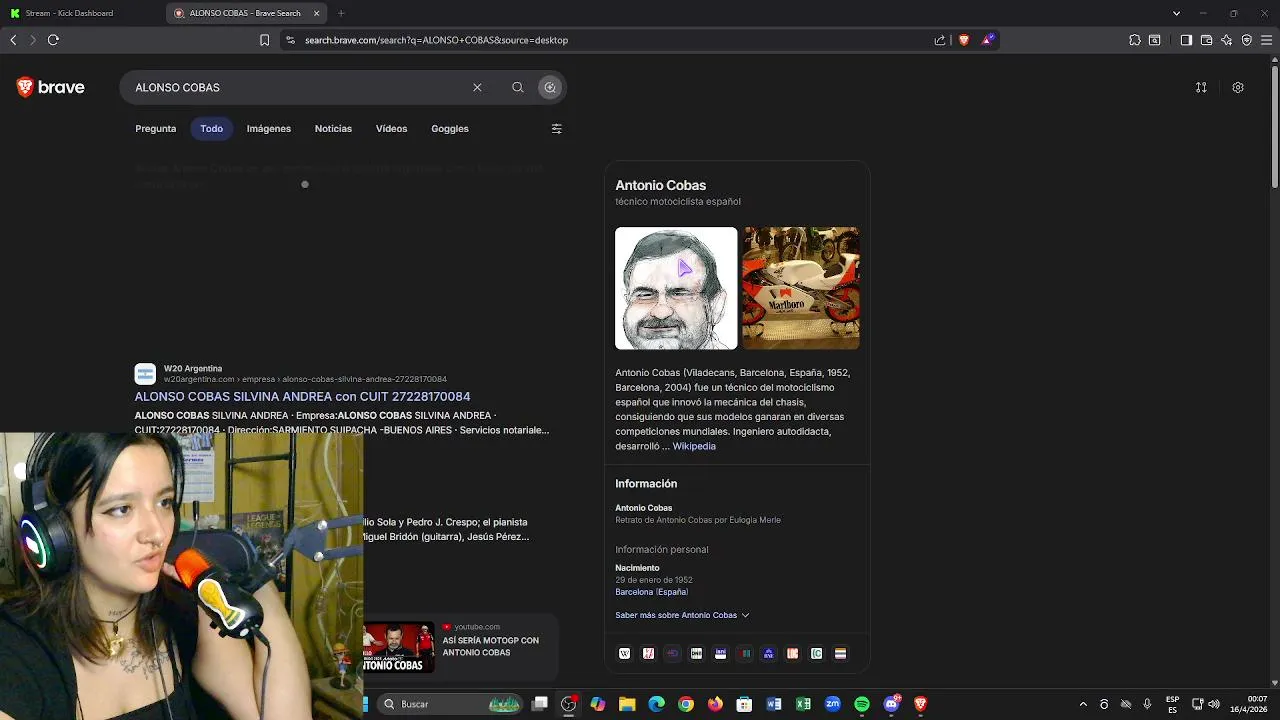
Task: Open taskbar volume control
Action: (x=1214, y=704)
